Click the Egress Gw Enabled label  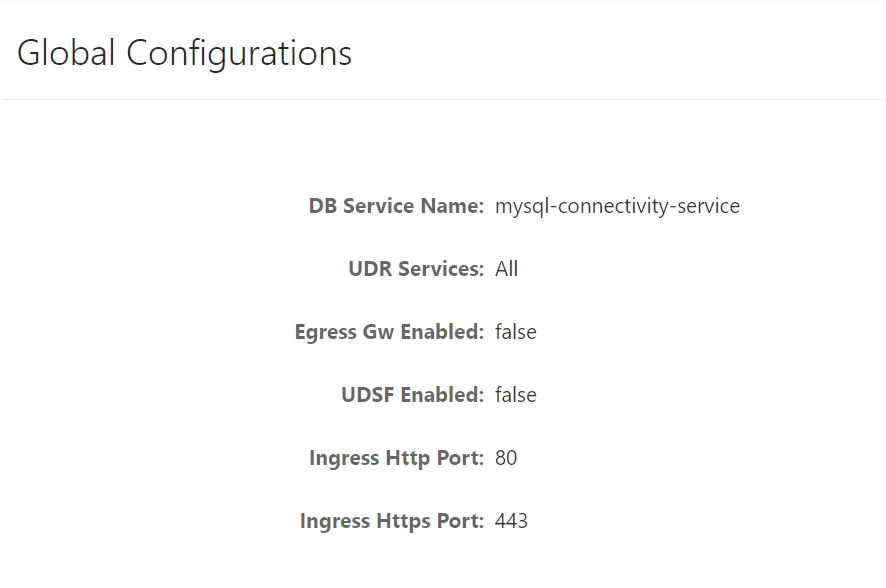tap(389, 332)
